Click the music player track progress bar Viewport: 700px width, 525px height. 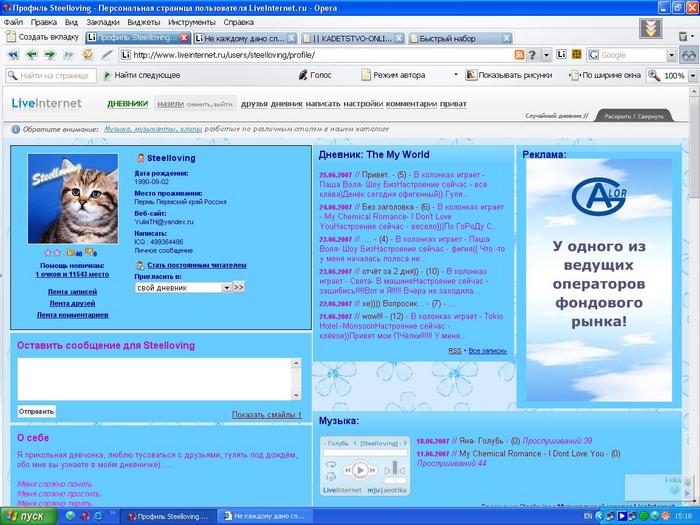pos(365,453)
